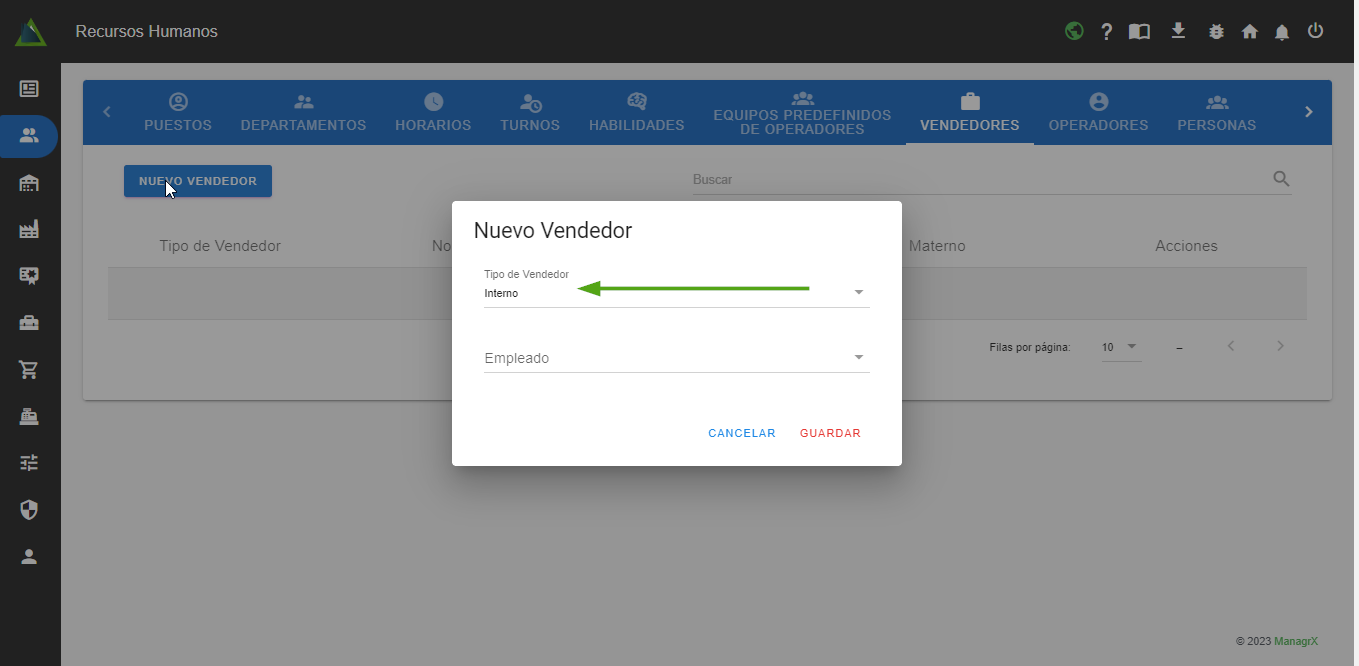
Task: Open the Empleado dropdown
Action: tap(676, 358)
